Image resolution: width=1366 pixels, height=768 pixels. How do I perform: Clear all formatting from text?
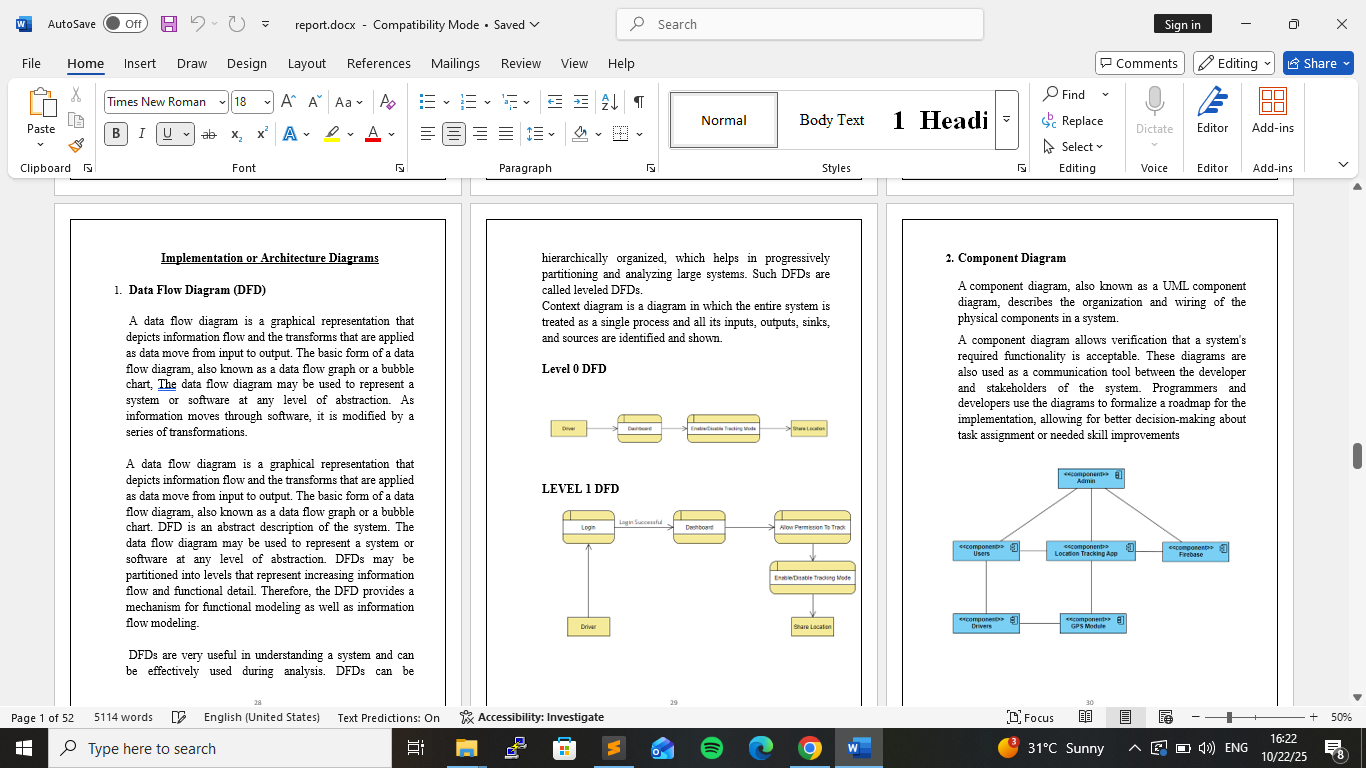[388, 102]
